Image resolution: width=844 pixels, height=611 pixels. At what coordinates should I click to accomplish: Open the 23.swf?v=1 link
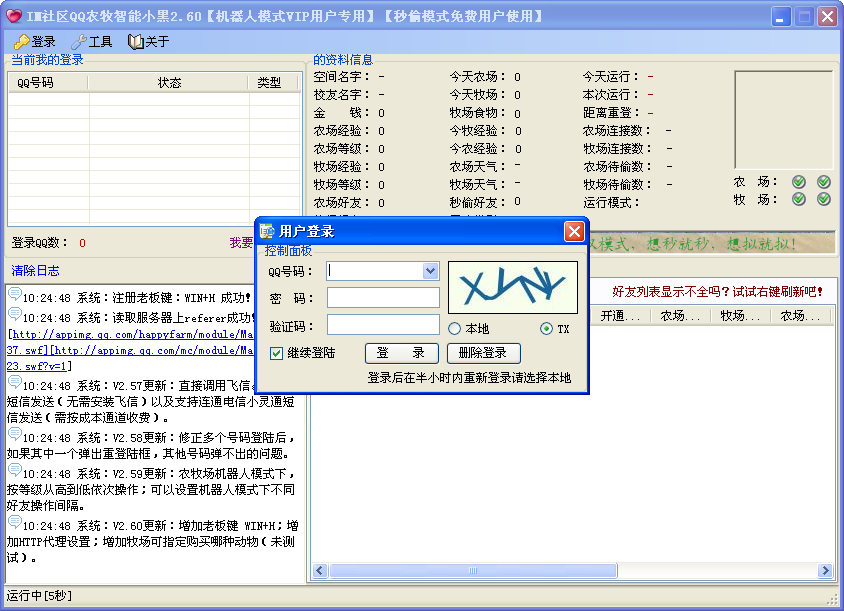(x=37, y=366)
